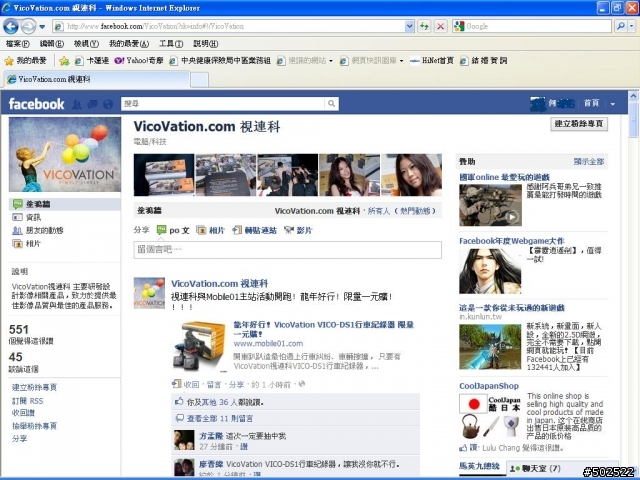Screen dimensions: 640x480
Task: Open the 檢視(V) menu
Action: [86, 43]
